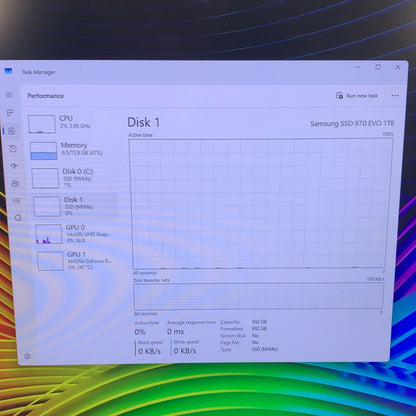Open the Details list sidebar icon
The image size is (416, 416).
pyautogui.click(x=17, y=200)
